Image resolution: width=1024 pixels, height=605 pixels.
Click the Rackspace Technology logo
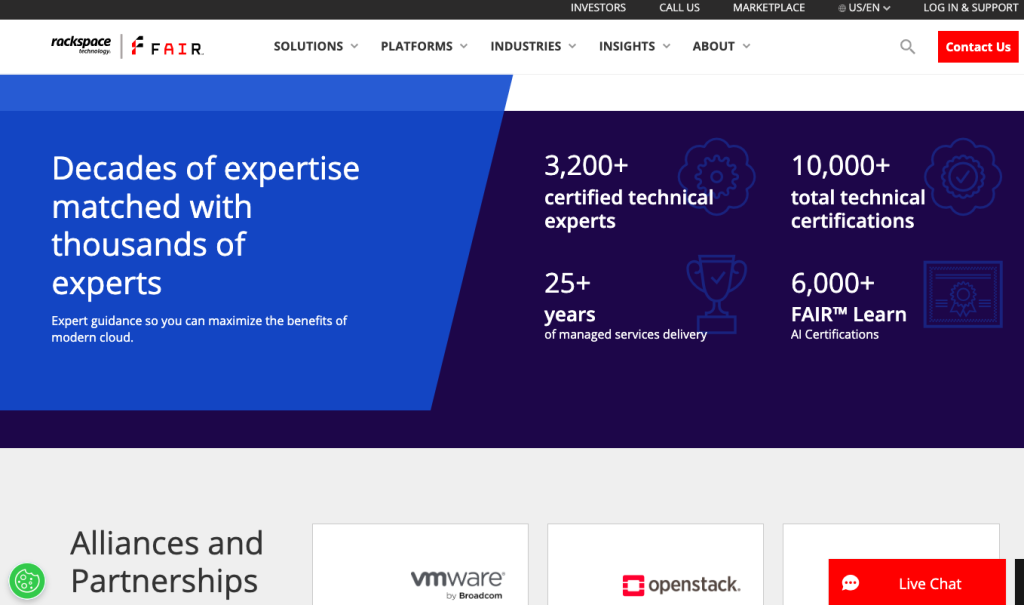[x=81, y=45]
